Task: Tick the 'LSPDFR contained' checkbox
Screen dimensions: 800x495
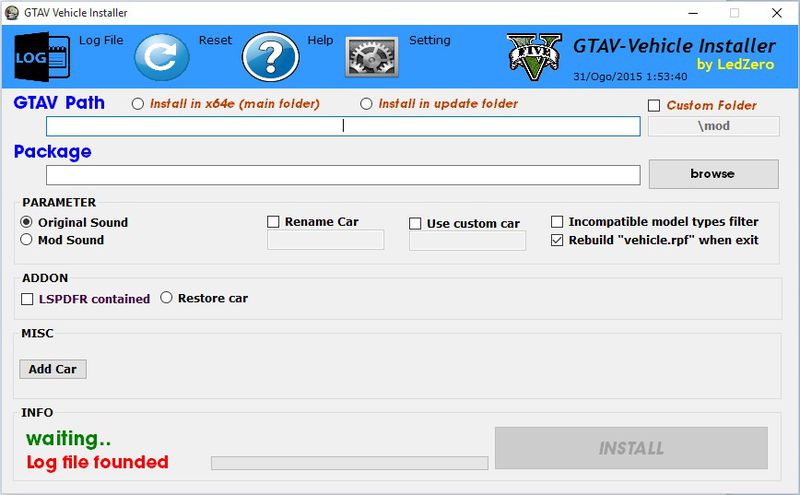Action: click(x=27, y=299)
